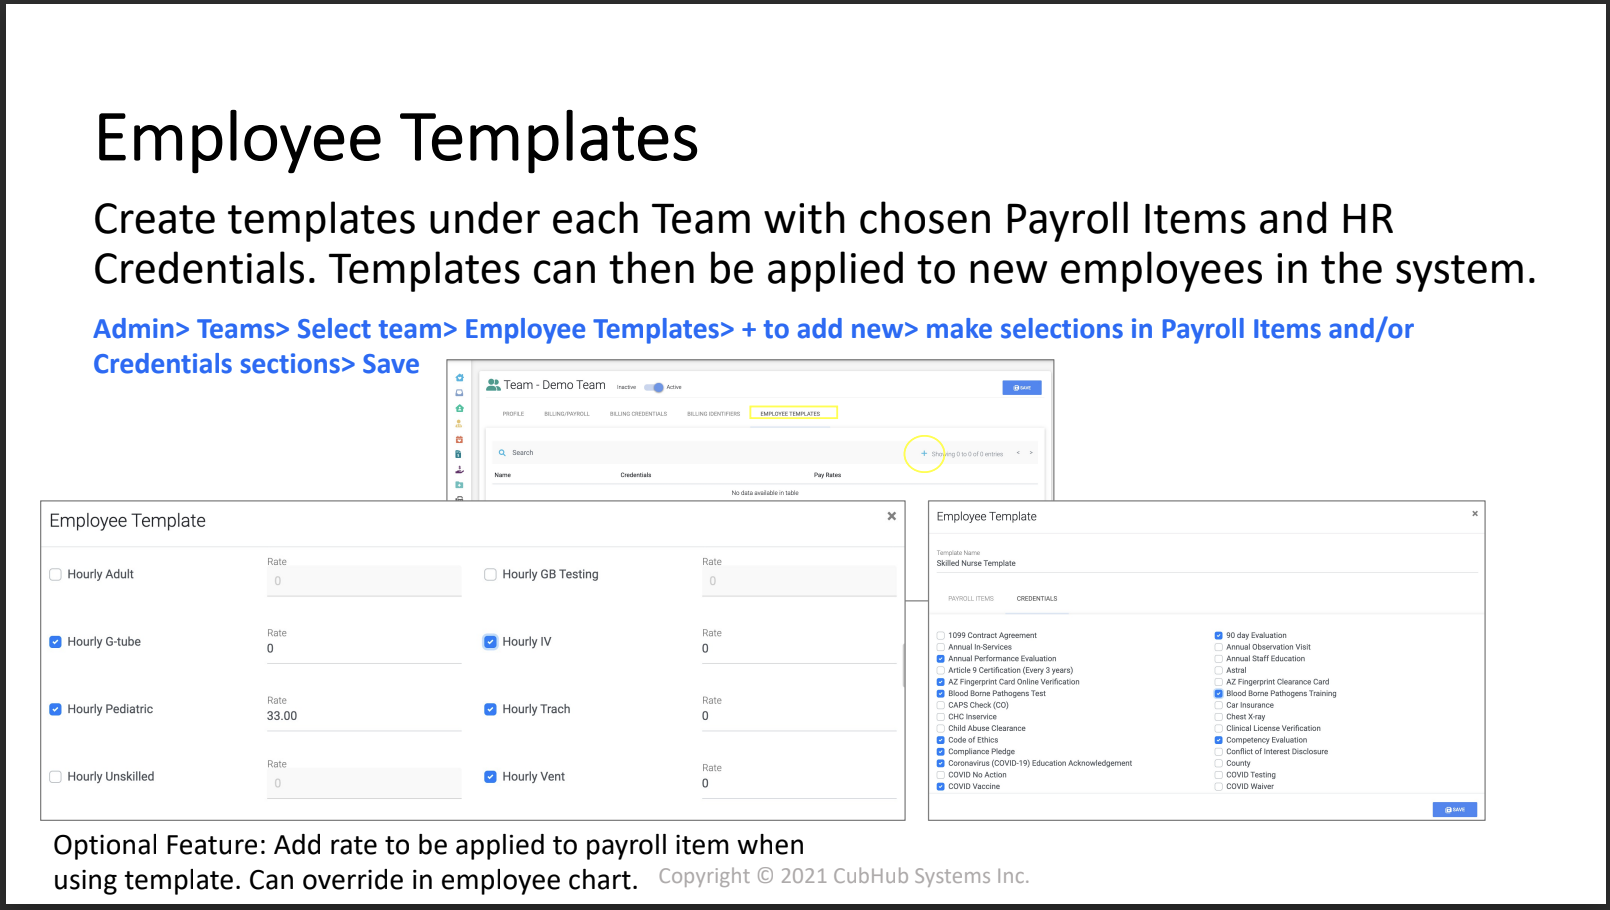Screen dimensions: 1610x910
Task: Uncheck the COVID Vaccine credential
Action: coord(941,787)
